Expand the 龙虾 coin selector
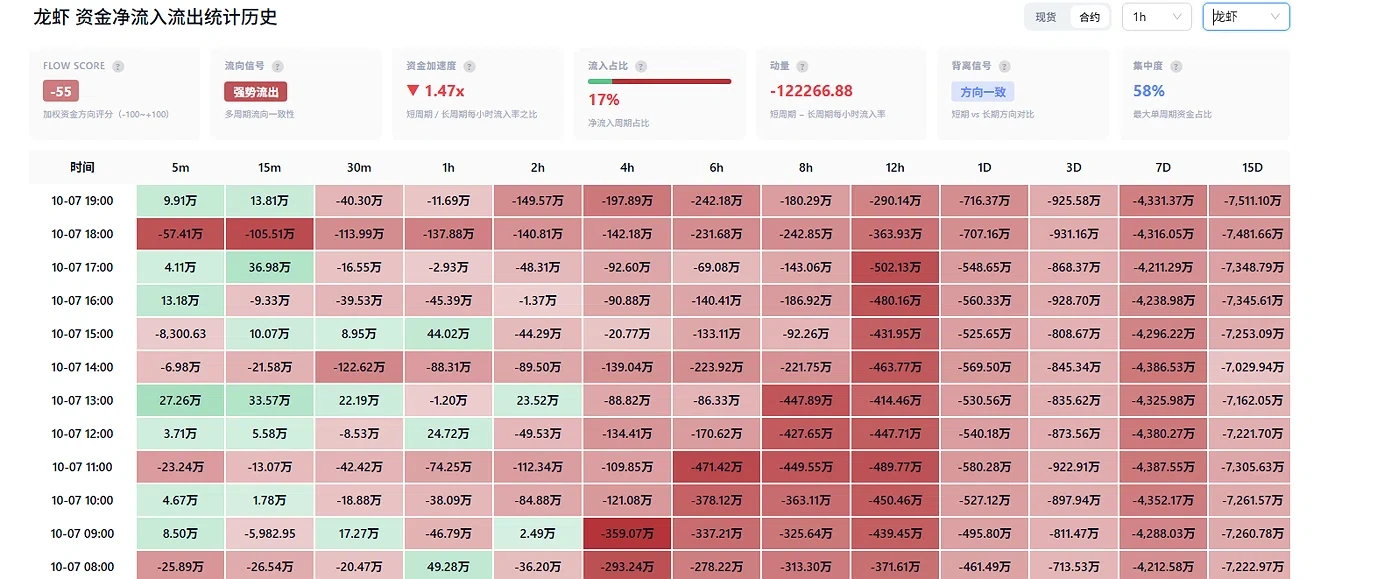This screenshot has height=579, width=1377. (1246, 17)
